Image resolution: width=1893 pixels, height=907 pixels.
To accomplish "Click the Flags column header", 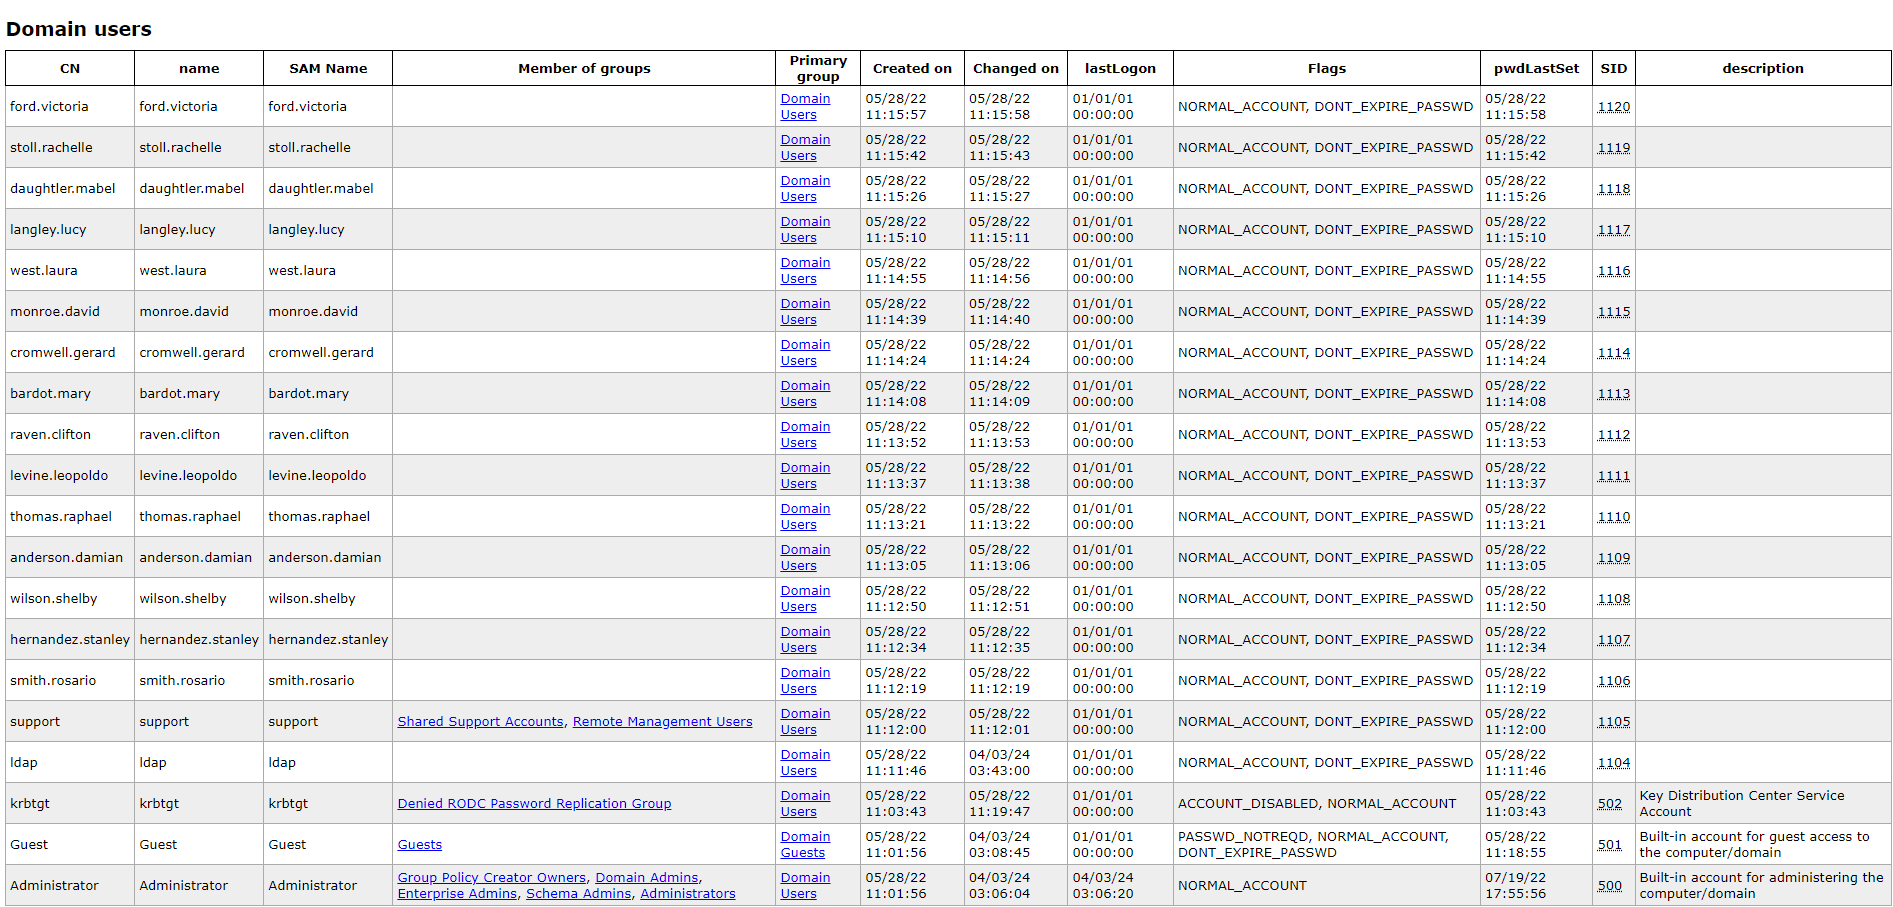I will [x=1327, y=69].
